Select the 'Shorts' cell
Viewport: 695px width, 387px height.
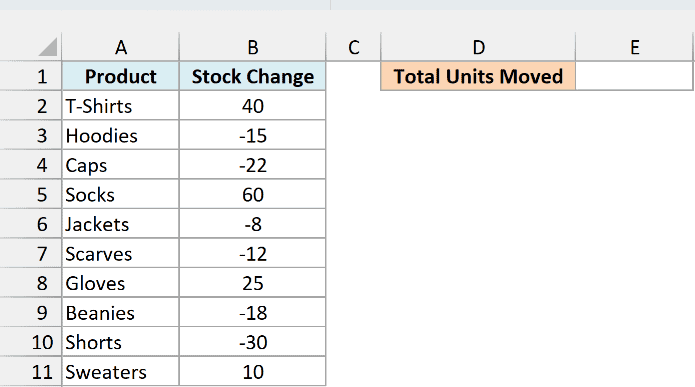[121, 342]
